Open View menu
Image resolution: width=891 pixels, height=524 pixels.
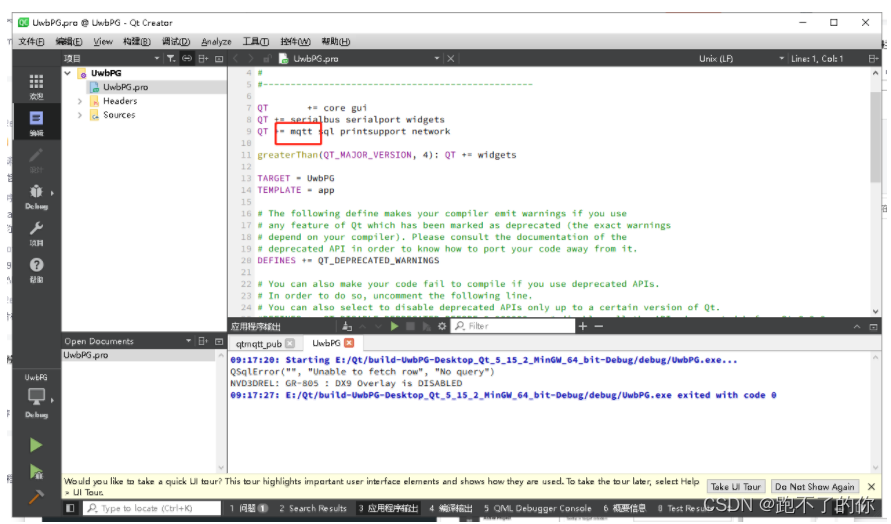(103, 41)
